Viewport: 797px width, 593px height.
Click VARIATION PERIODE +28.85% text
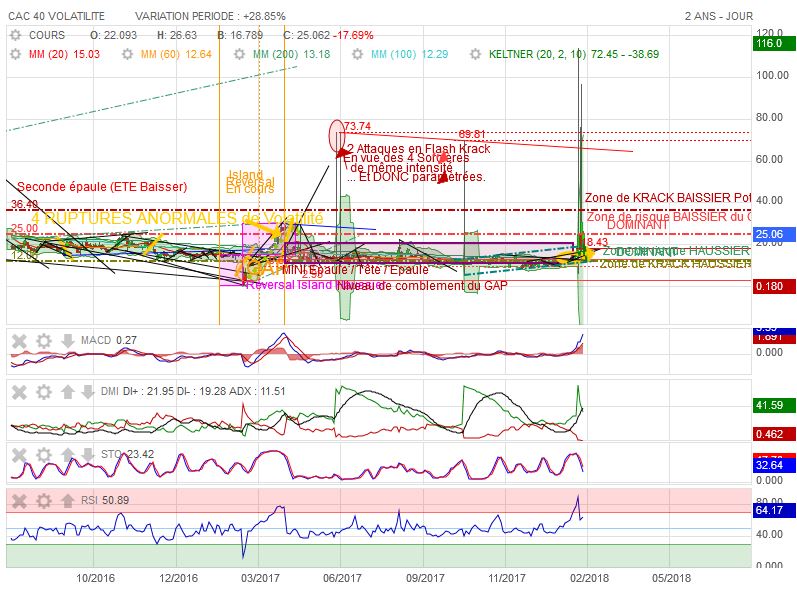click(x=210, y=16)
